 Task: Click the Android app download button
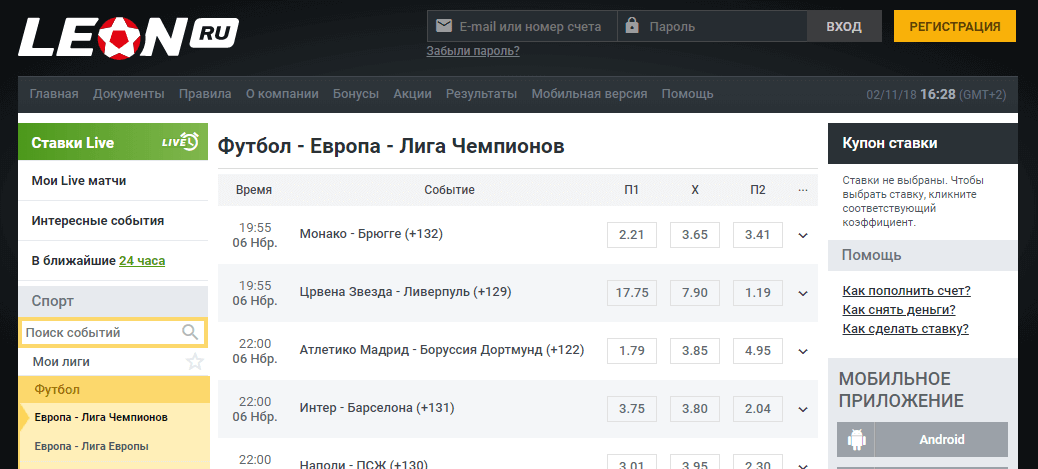922,440
